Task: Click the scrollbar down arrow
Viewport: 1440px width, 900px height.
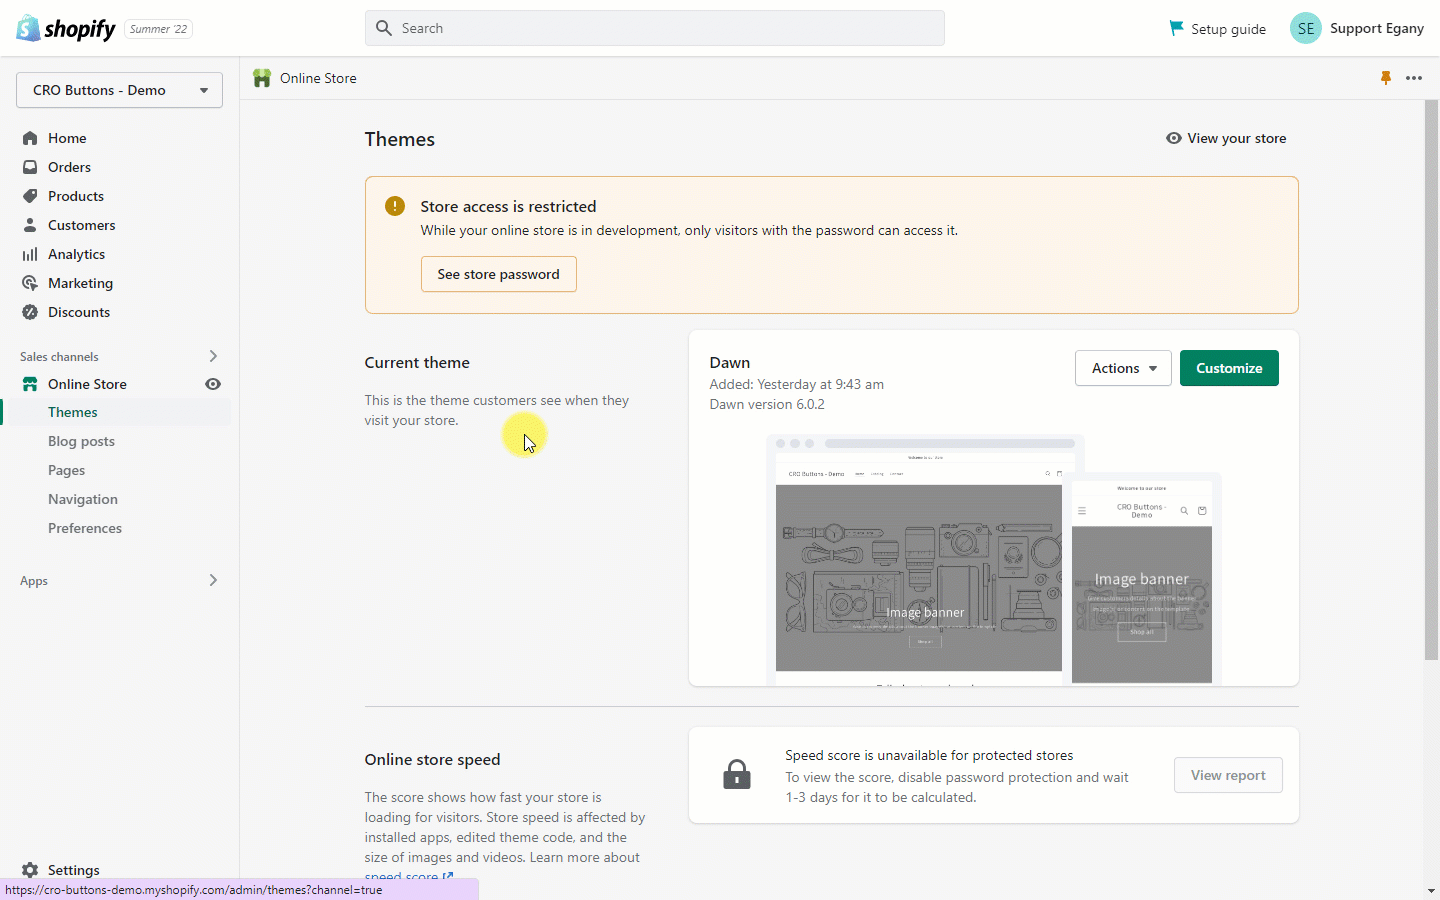Action: pyautogui.click(x=1432, y=891)
